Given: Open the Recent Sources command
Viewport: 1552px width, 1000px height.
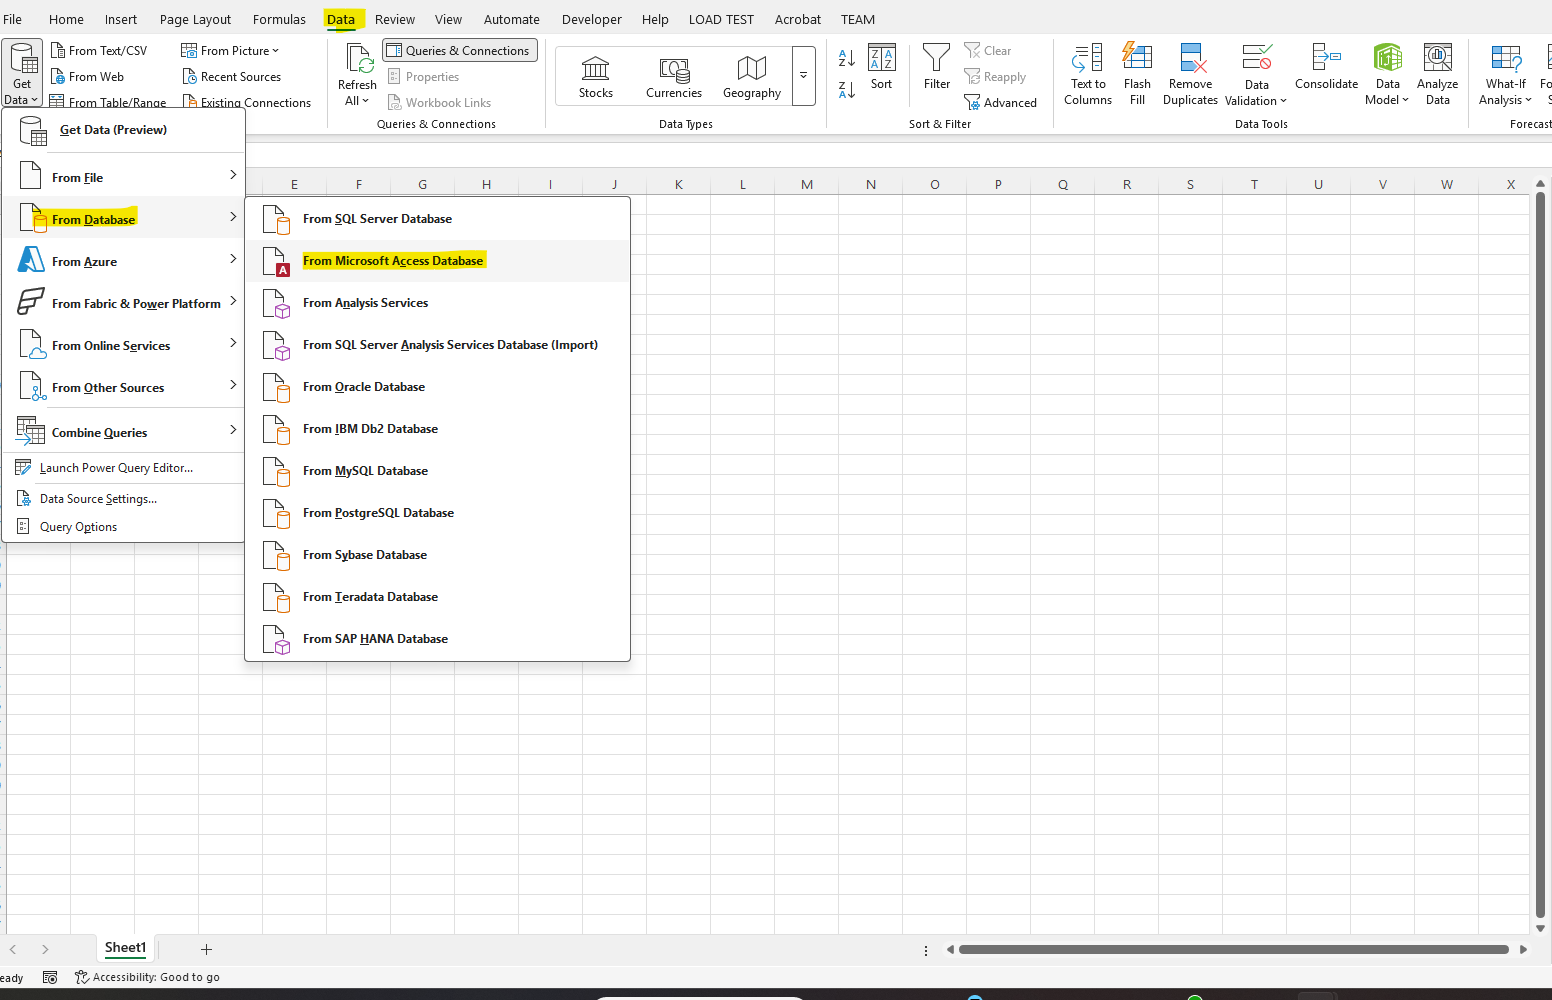Looking at the screenshot, I should click(x=232, y=77).
